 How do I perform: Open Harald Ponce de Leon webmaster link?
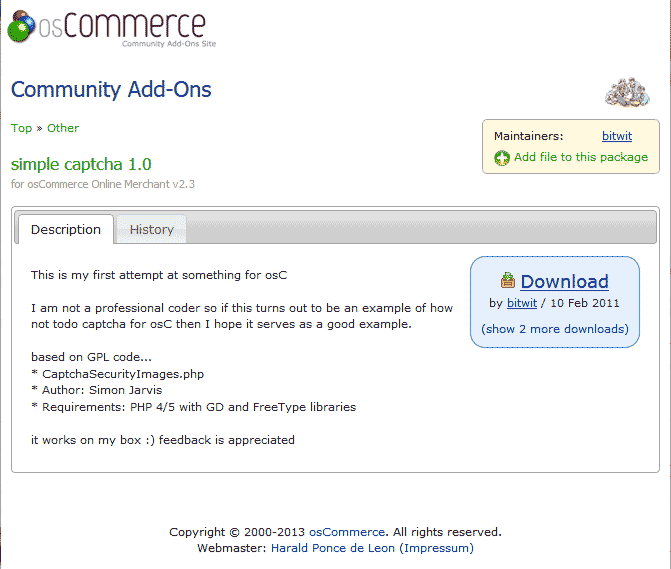point(333,548)
